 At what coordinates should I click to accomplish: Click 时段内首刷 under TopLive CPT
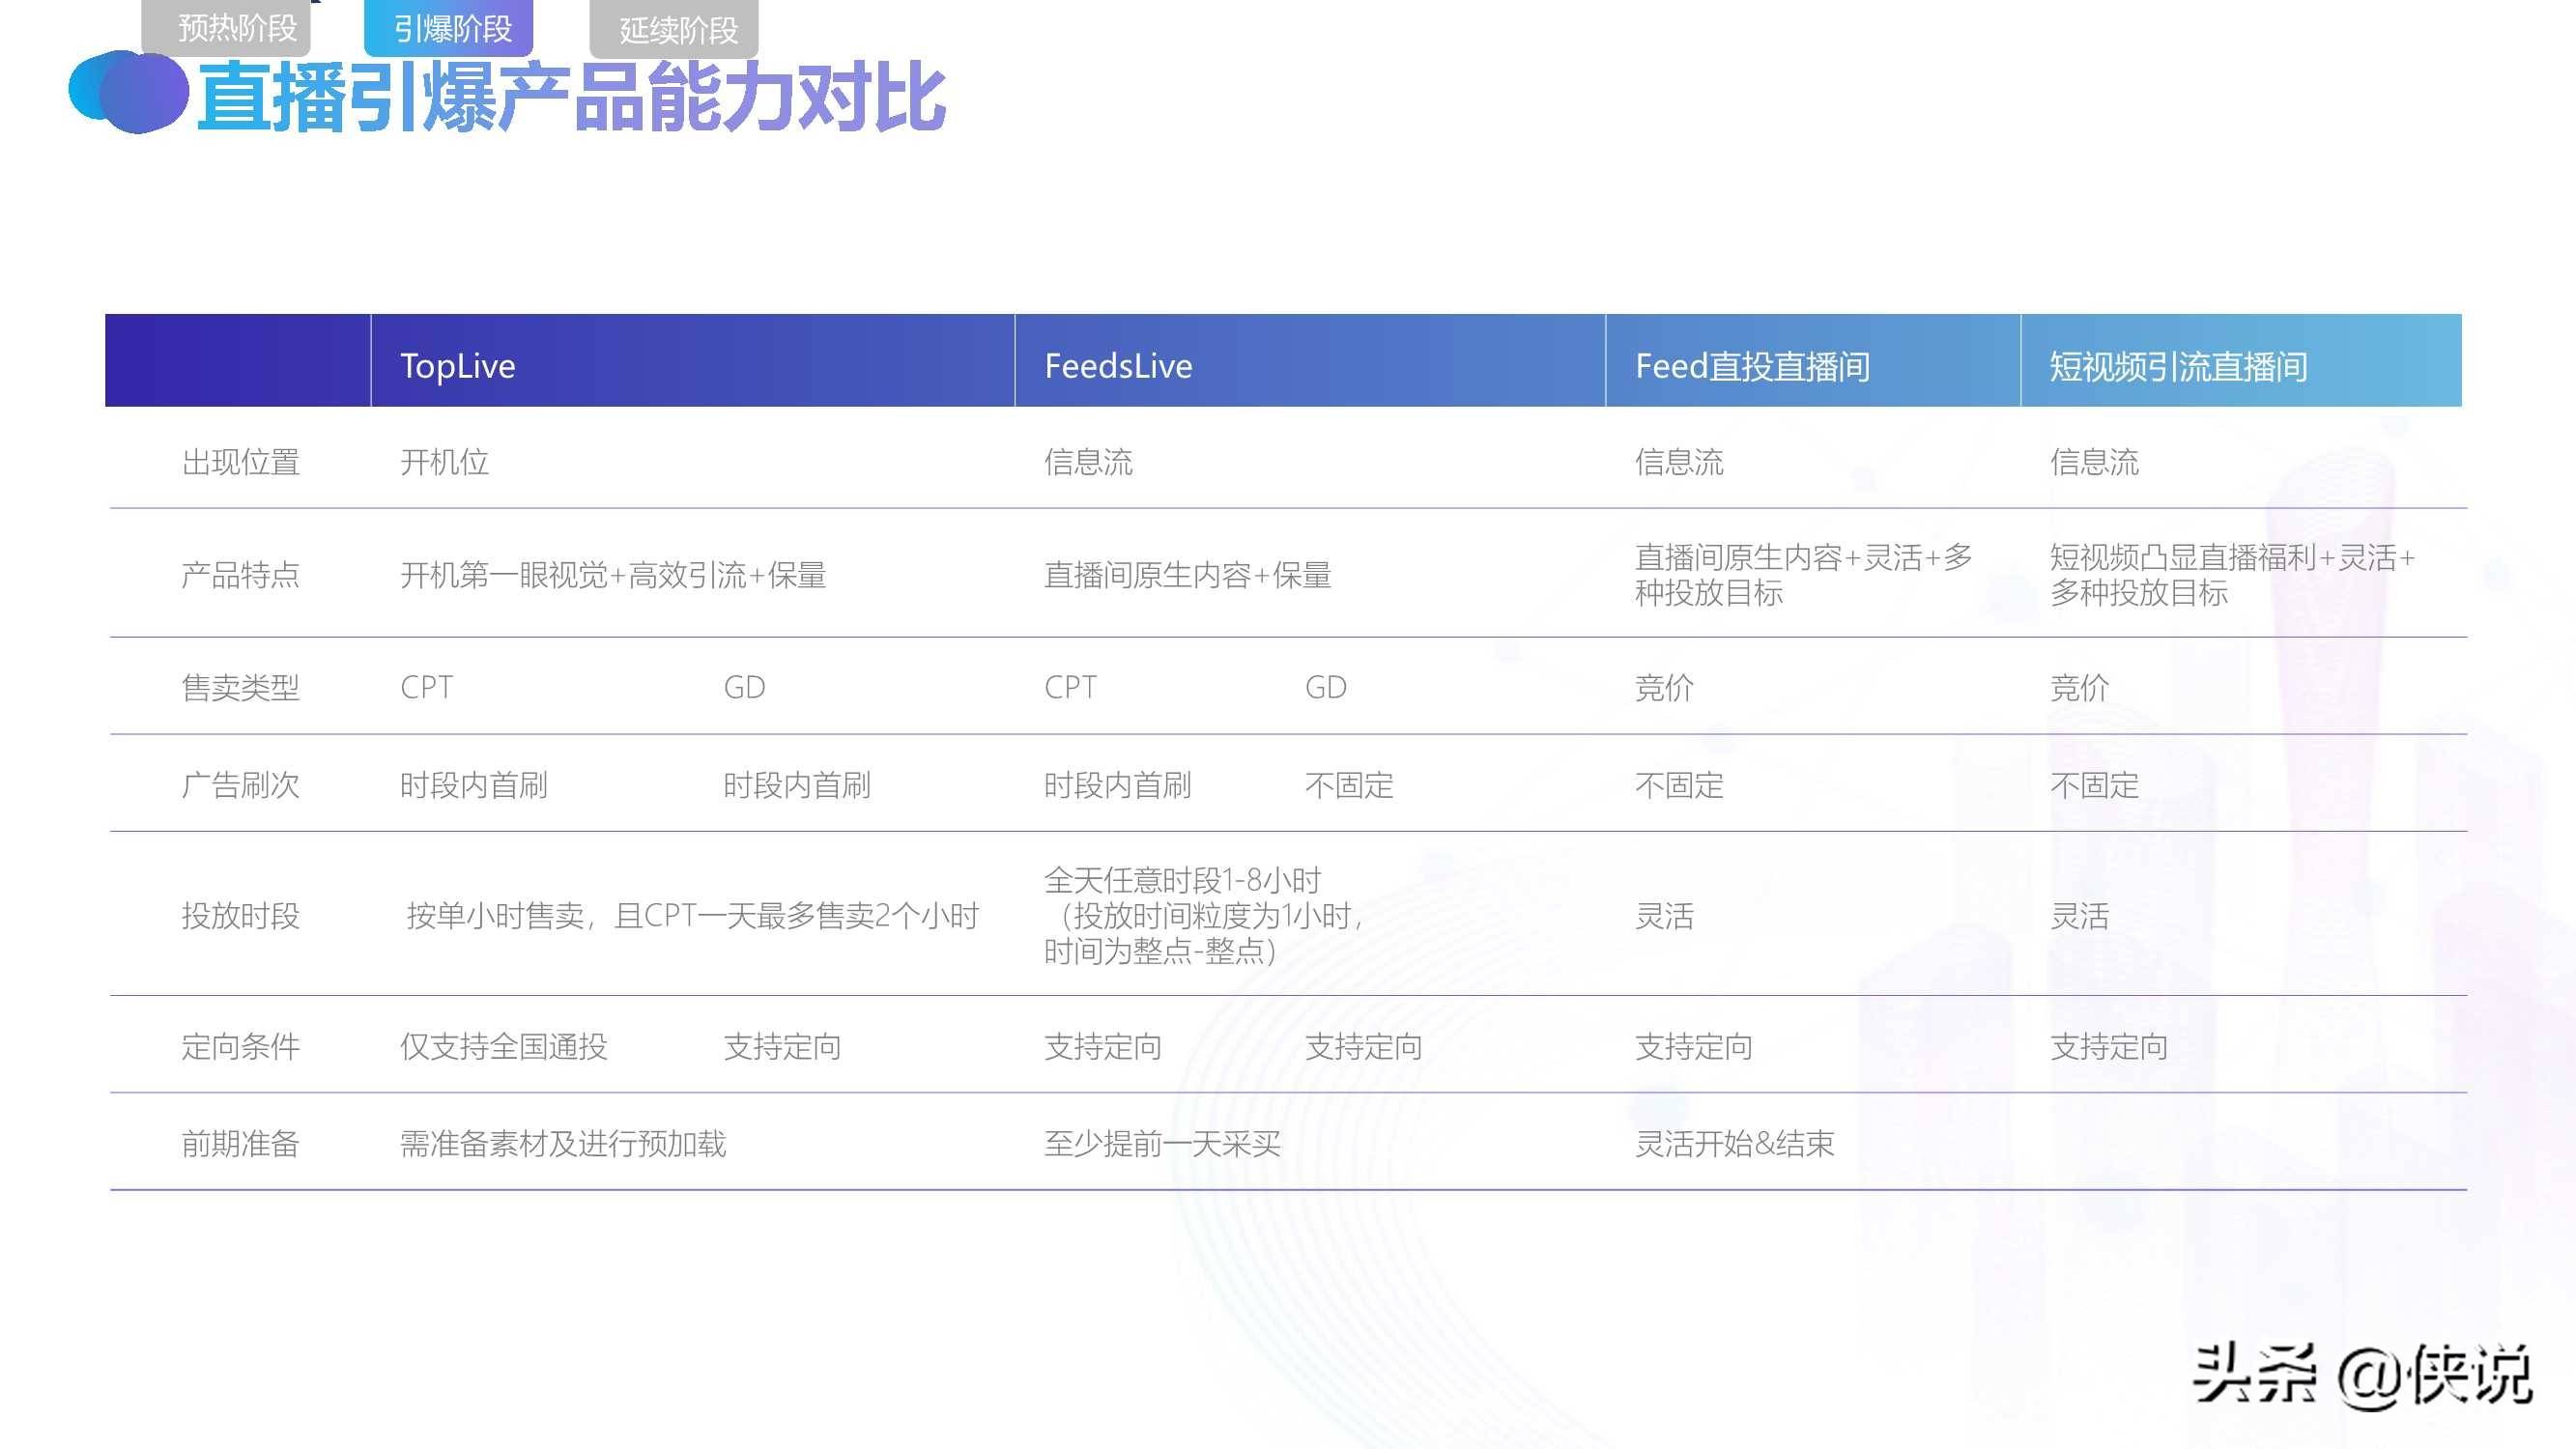474,785
